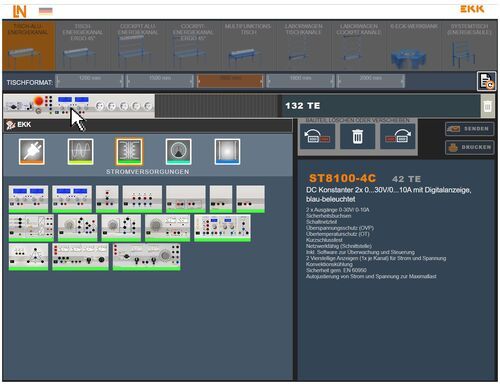Select the Stromversorgungen transformer category icon

pos(130,152)
